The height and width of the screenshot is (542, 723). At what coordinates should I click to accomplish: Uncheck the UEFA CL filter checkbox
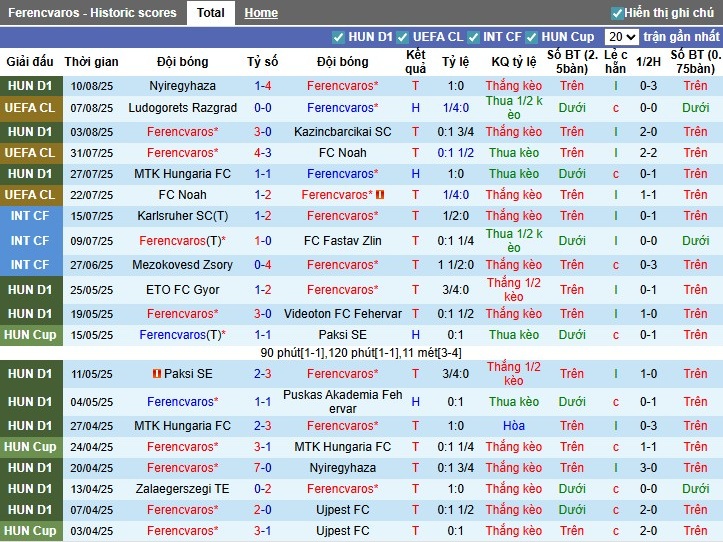pyautogui.click(x=404, y=37)
